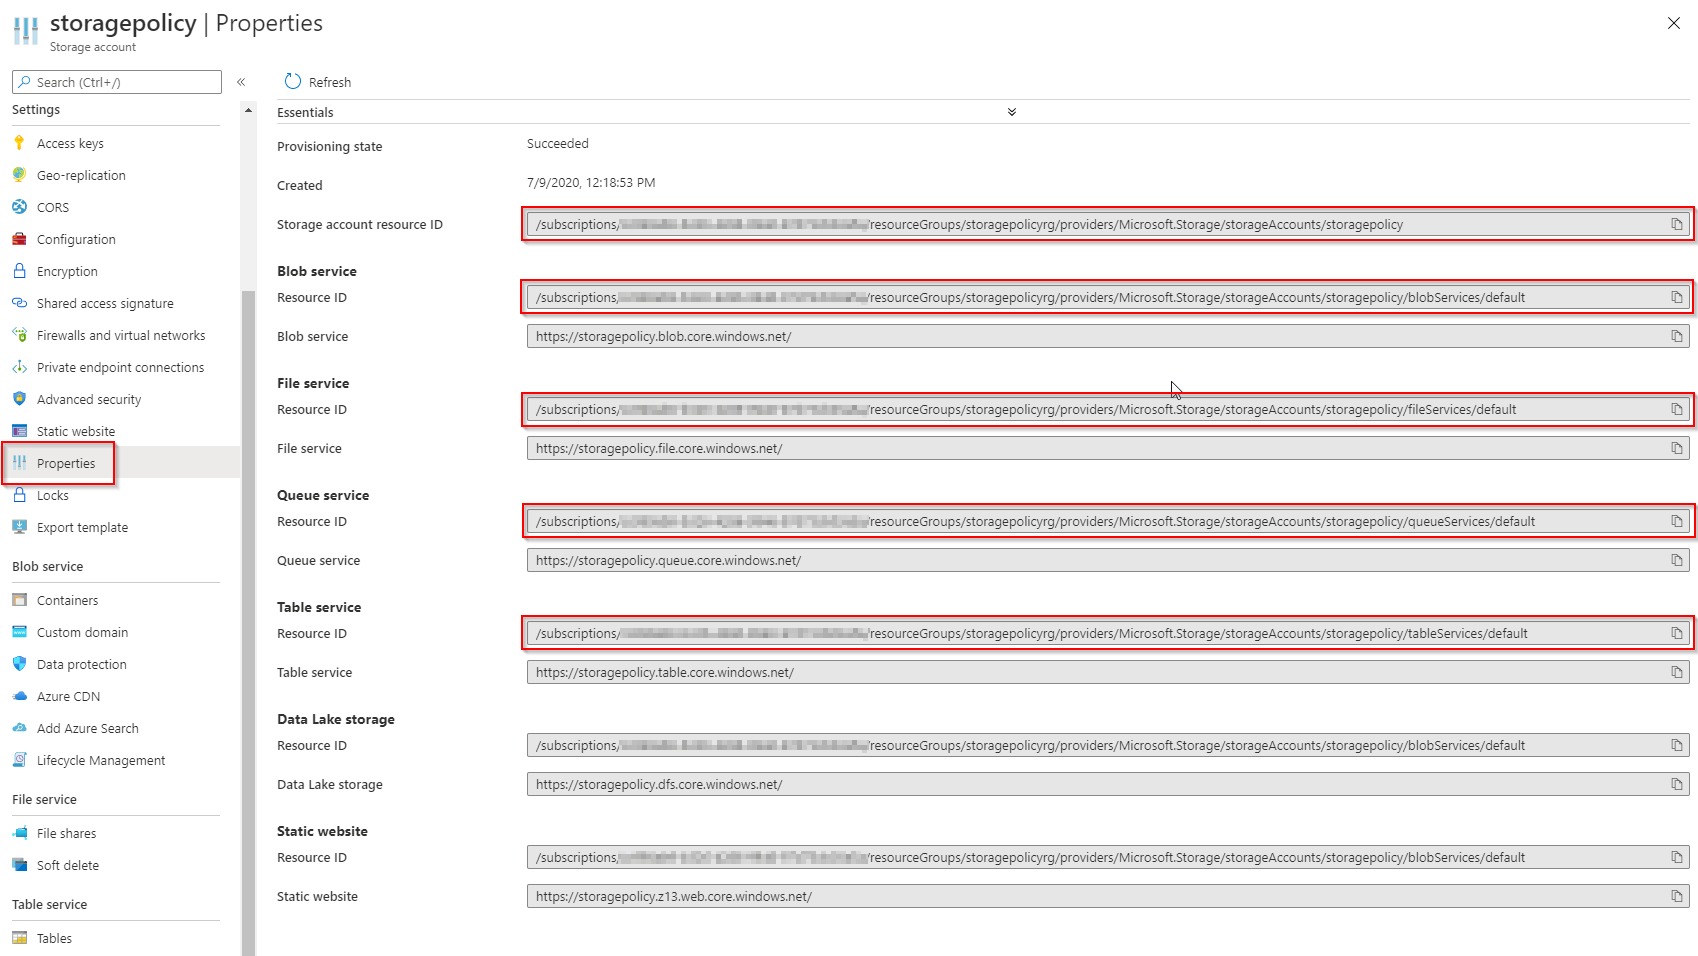Open Tables under Table service
1698x956 pixels.
tap(54, 938)
